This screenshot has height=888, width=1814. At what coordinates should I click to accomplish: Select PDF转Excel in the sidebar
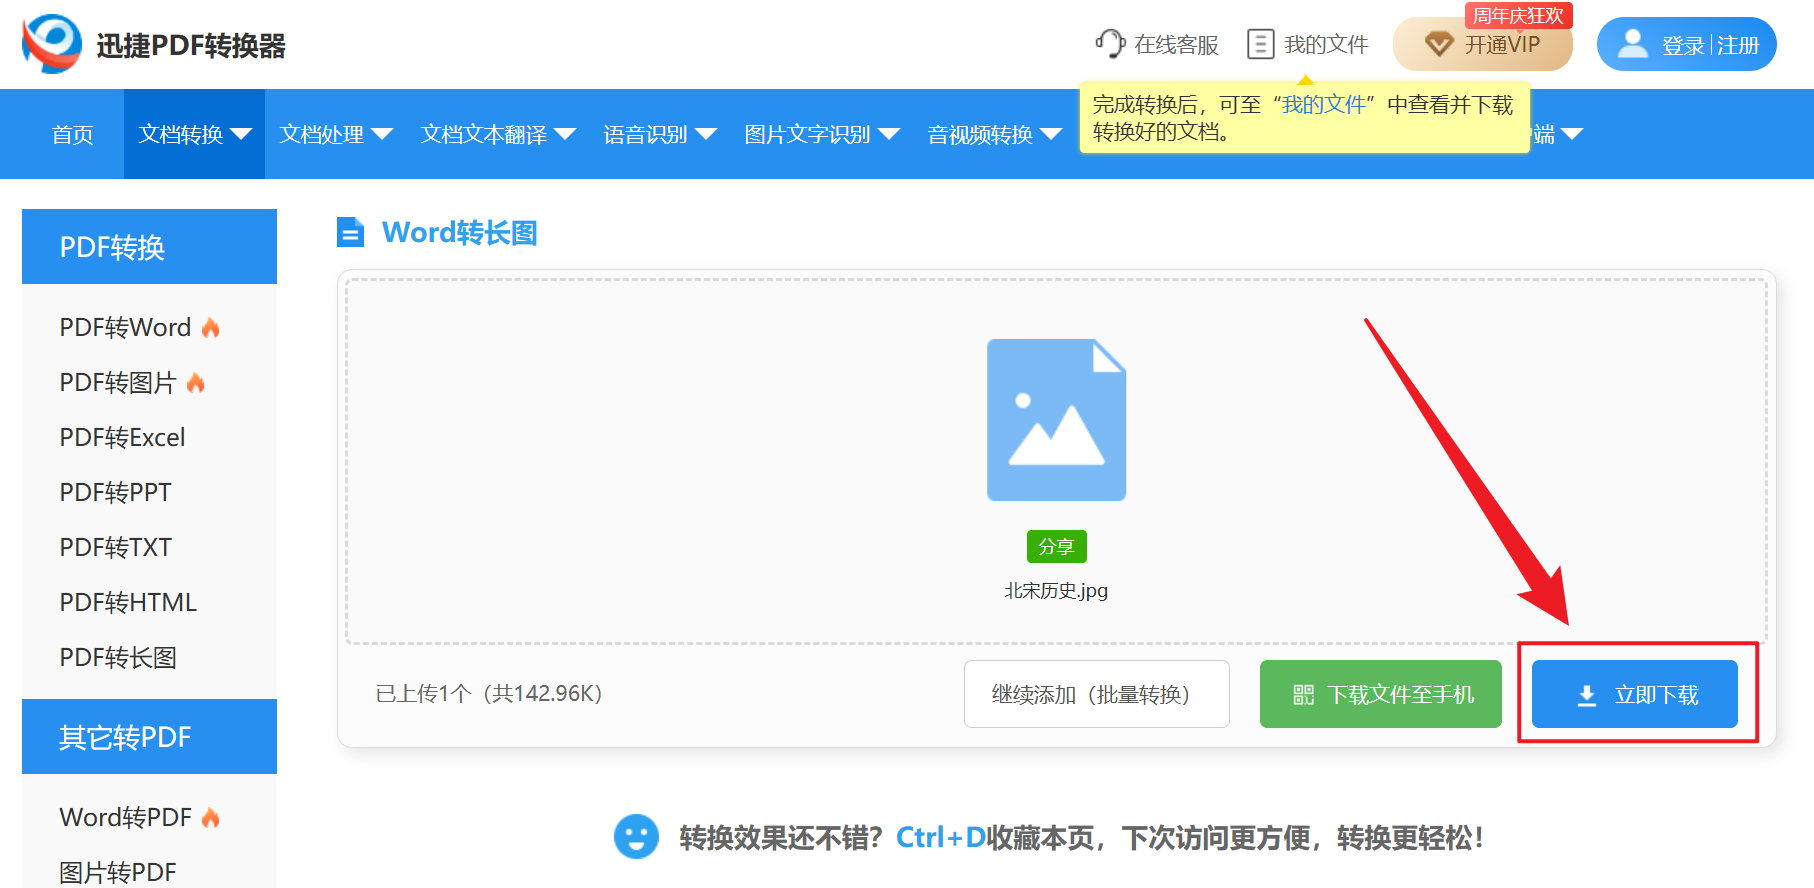tap(122, 437)
